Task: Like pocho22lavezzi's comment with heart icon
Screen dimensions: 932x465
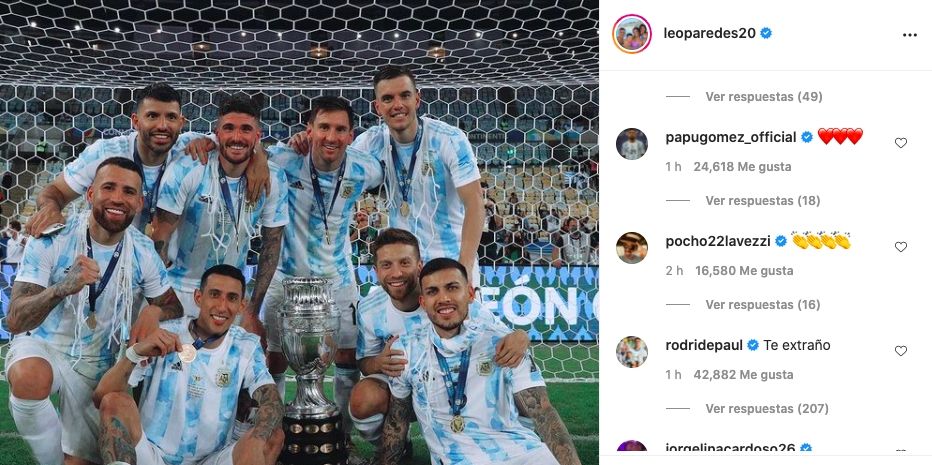Action: click(900, 247)
